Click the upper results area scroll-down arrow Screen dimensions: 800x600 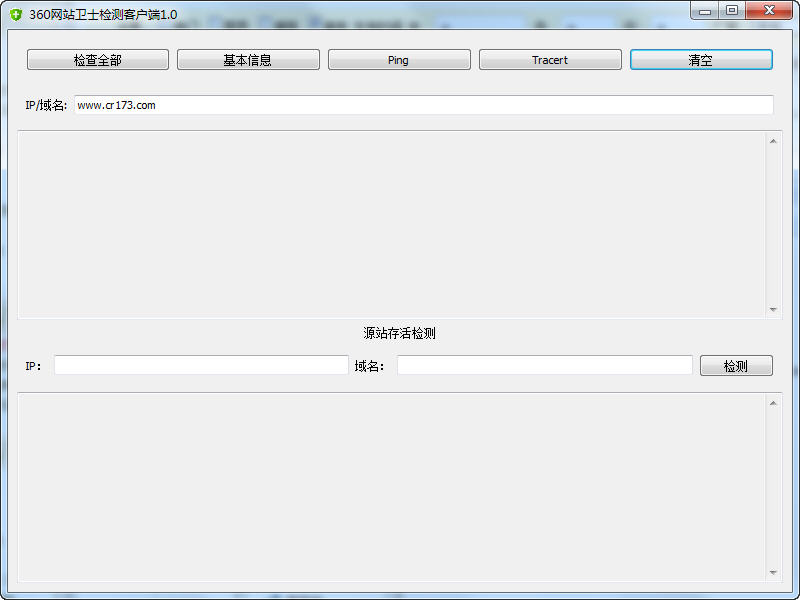tap(772, 309)
